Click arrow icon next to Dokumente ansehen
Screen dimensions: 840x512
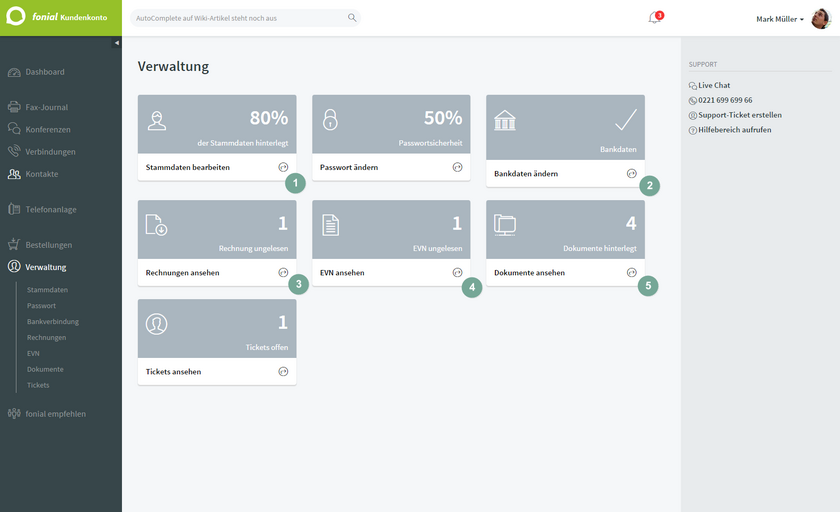tap(632, 273)
